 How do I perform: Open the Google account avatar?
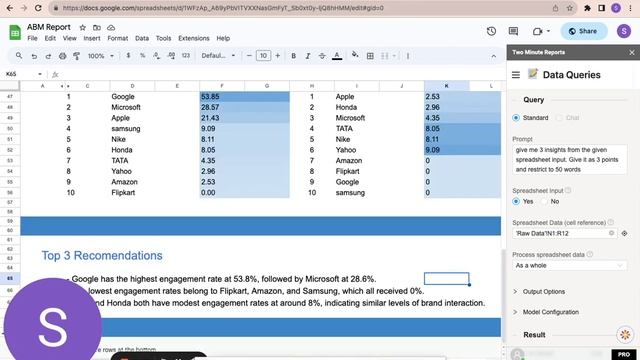click(x=624, y=31)
